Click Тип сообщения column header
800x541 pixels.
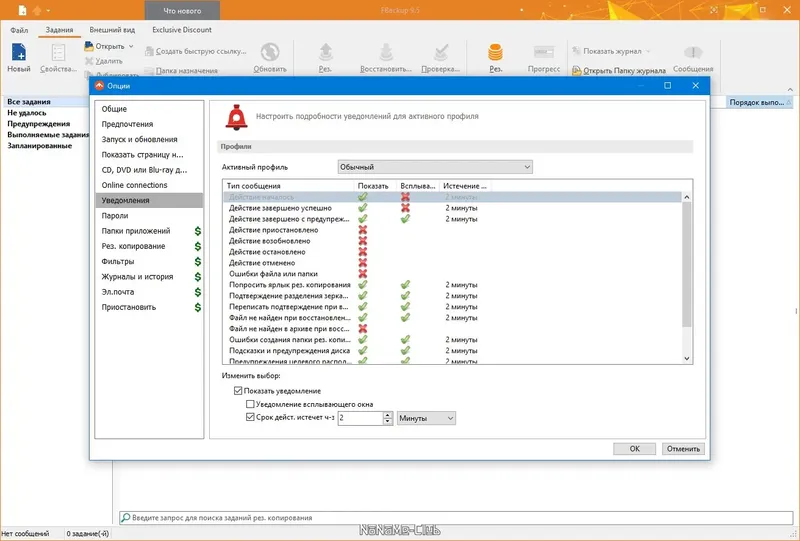[288, 186]
